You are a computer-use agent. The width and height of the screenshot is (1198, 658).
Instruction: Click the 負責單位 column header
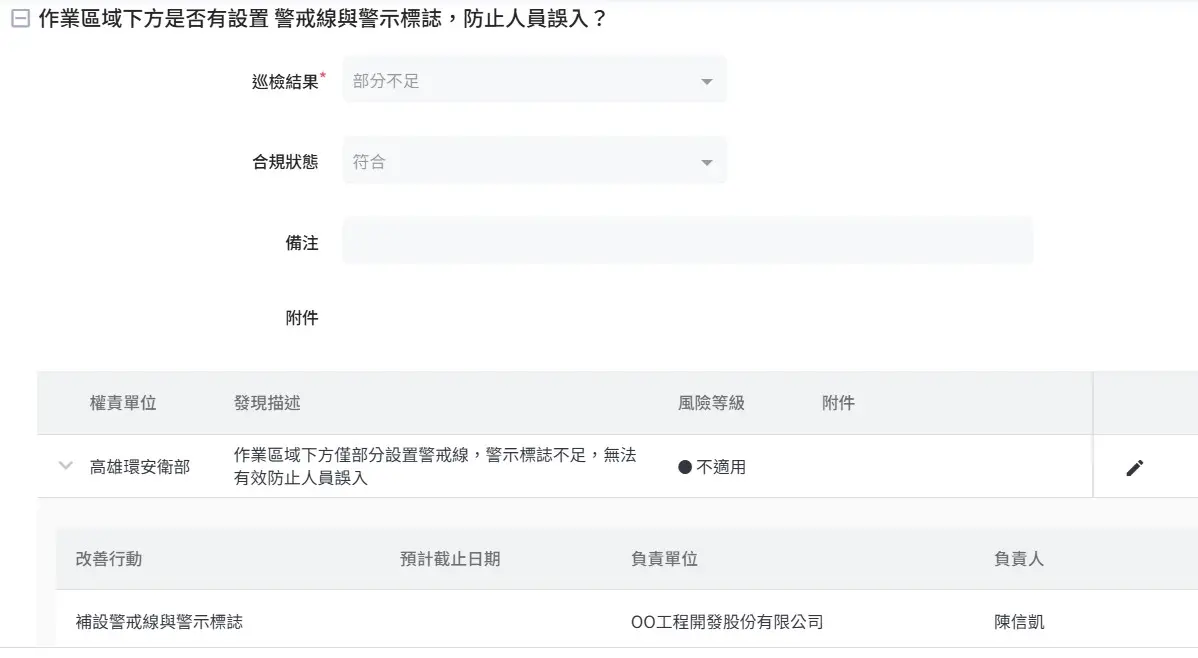(664, 559)
